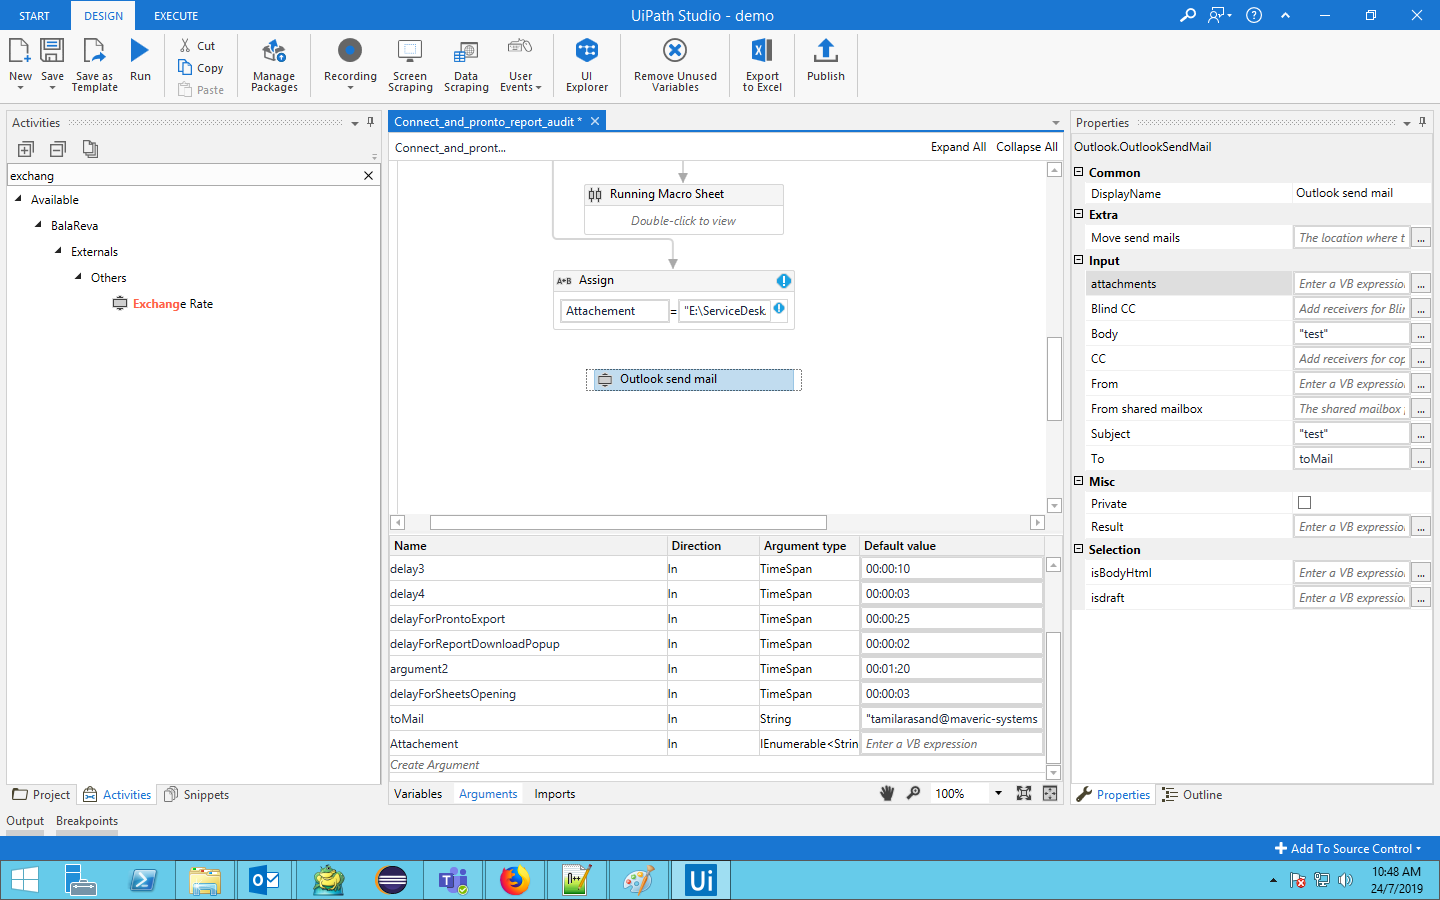
Task: Open Manage Packages
Action: pyautogui.click(x=274, y=64)
